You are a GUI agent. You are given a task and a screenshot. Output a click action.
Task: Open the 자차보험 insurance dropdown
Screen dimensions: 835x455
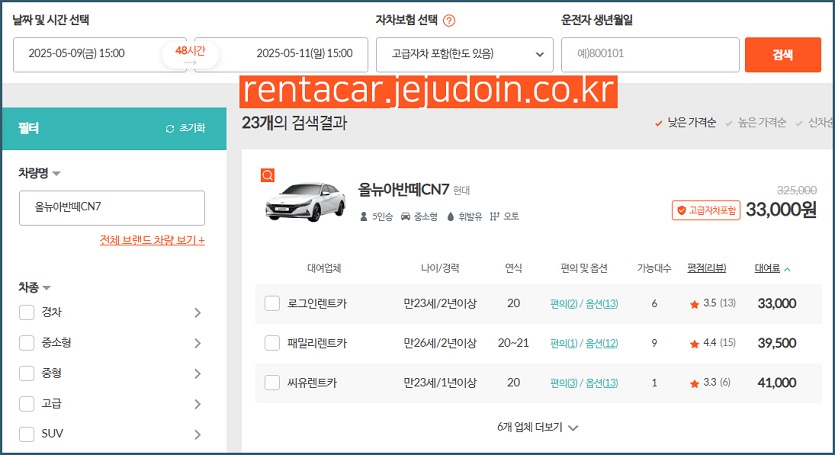[x=464, y=54]
